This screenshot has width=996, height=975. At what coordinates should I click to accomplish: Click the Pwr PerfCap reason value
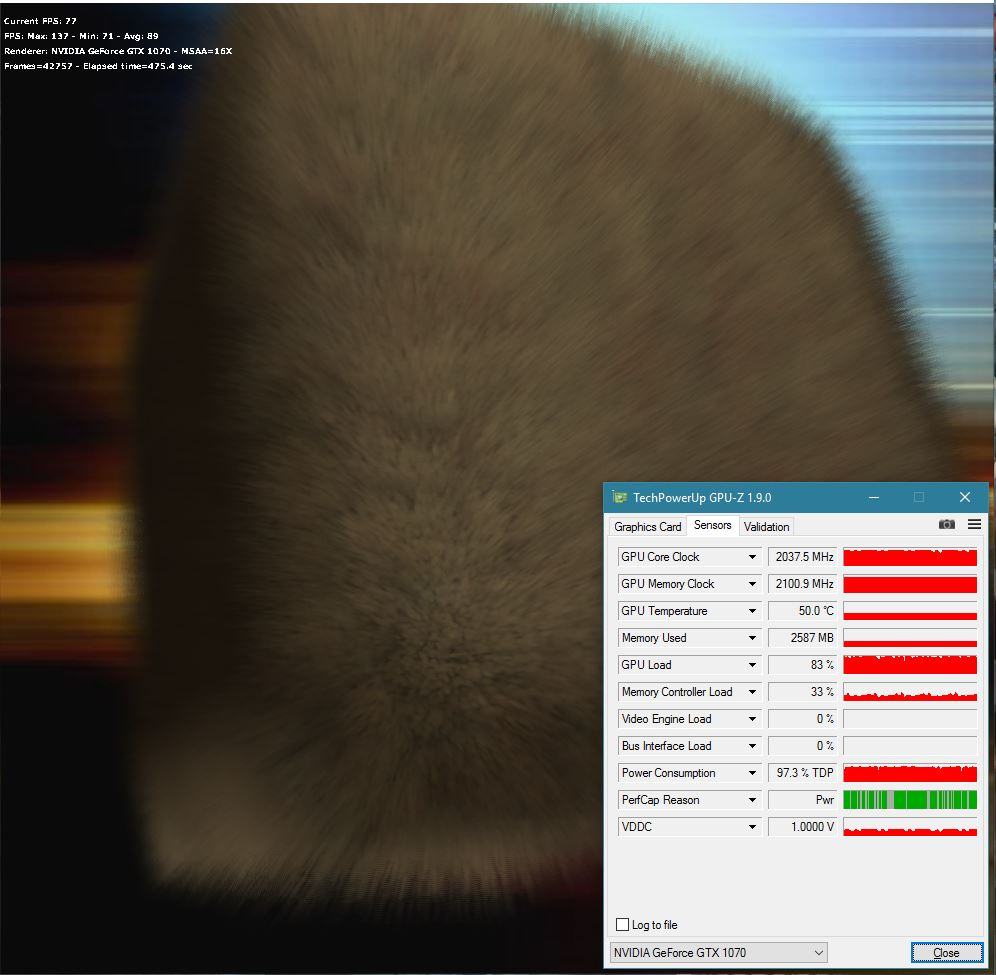pyautogui.click(x=803, y=800)
